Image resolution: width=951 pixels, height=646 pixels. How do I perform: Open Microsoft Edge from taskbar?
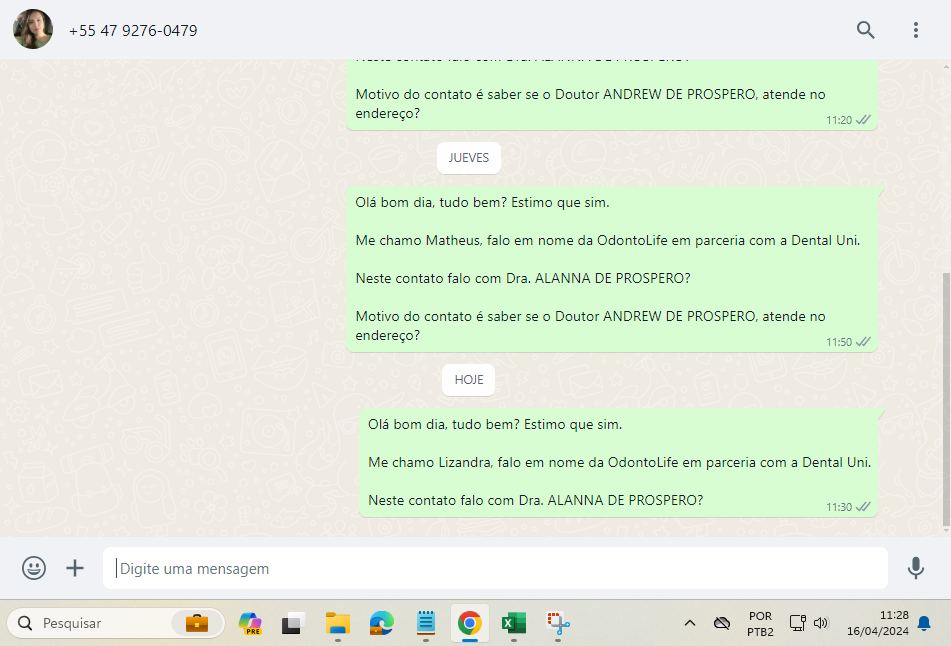381,623
